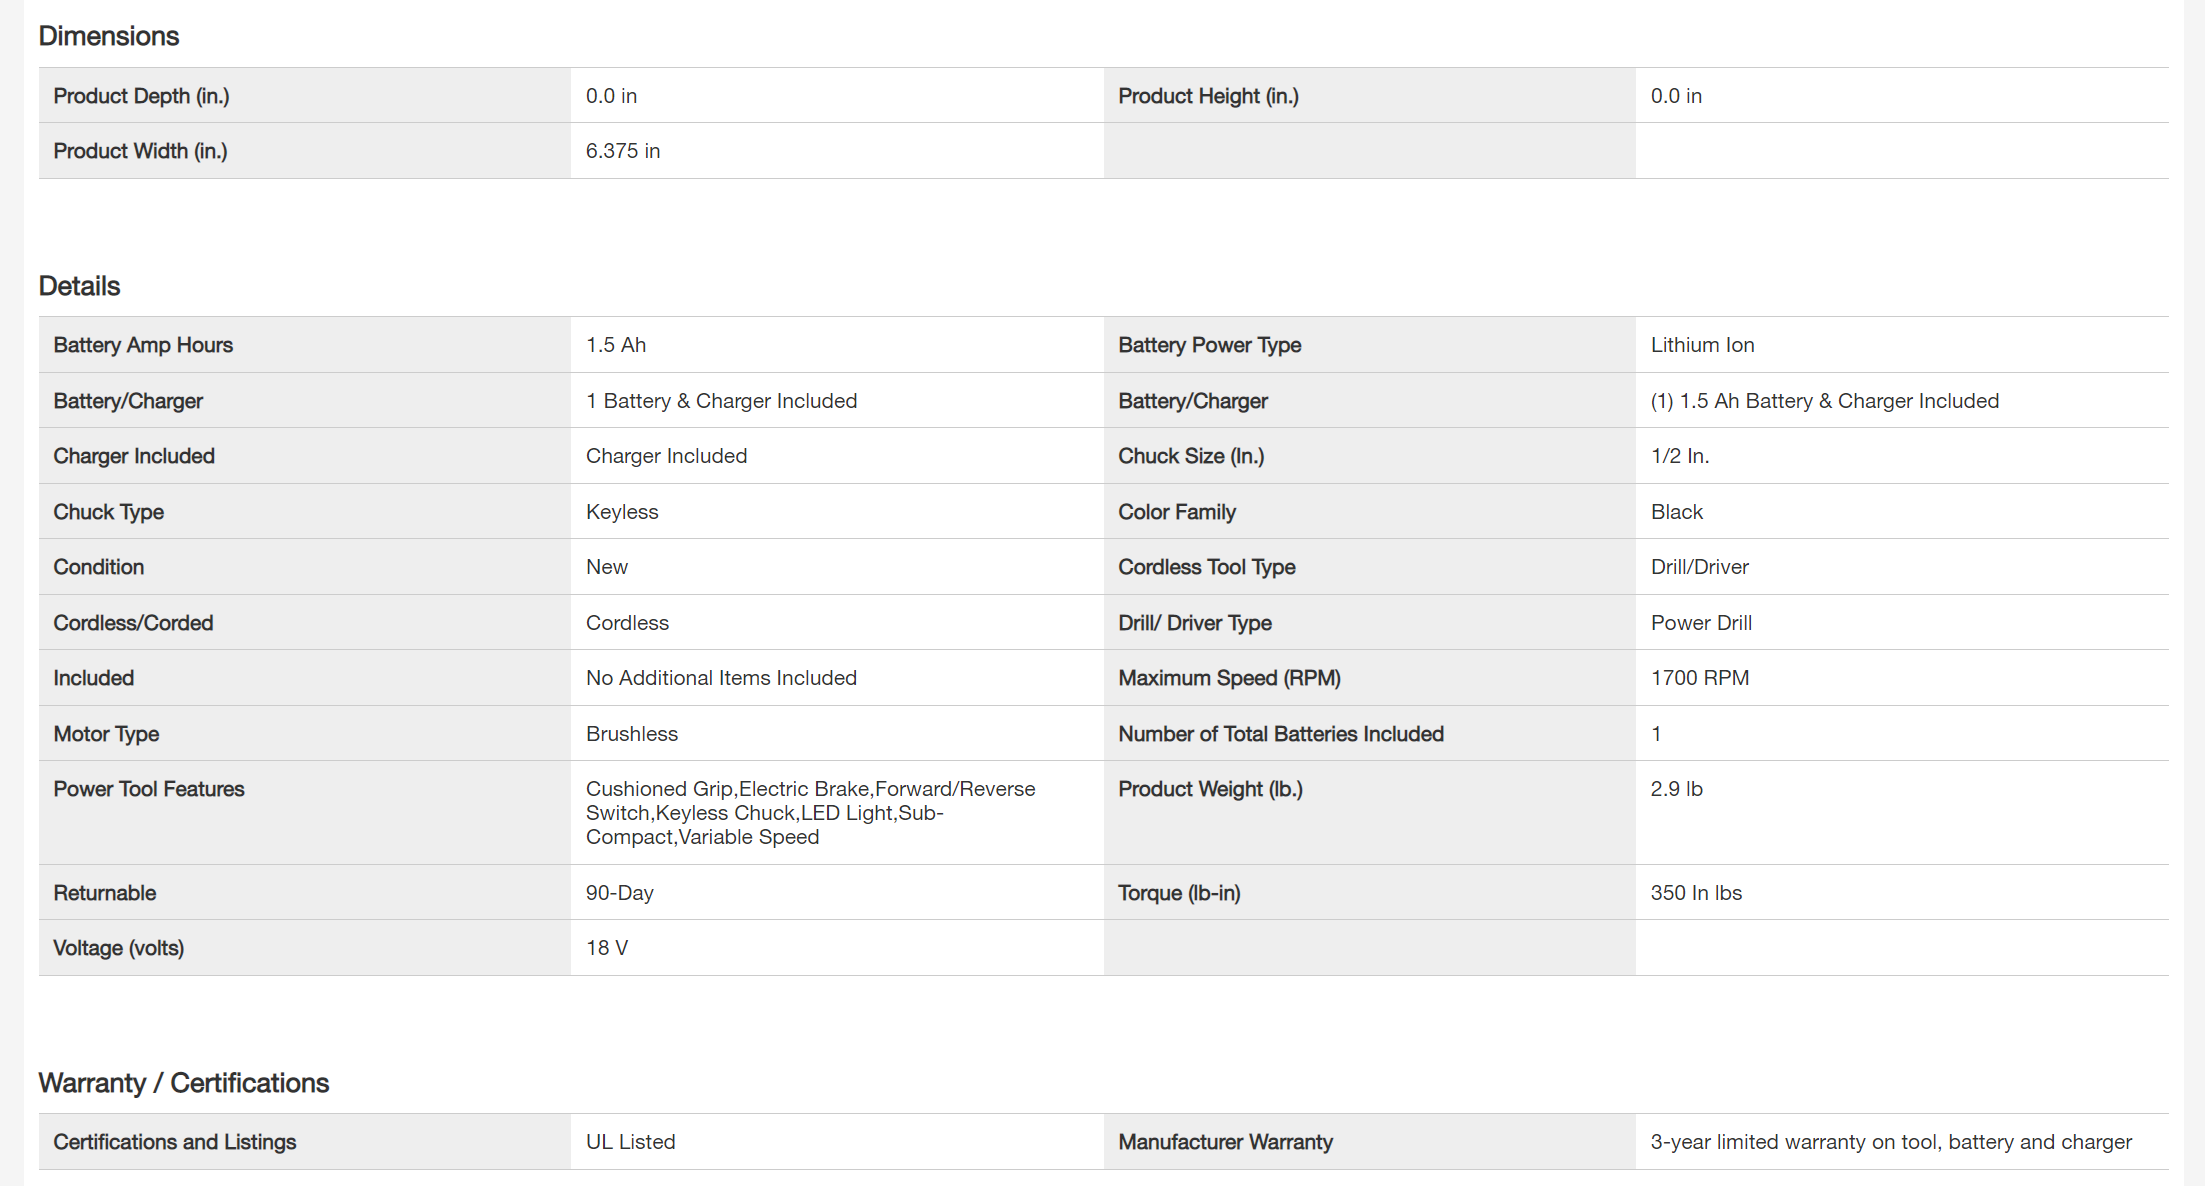Click the Voltage (volts) label
Viewport: 2205px width, 1186px height.
[x=119, y=948]
